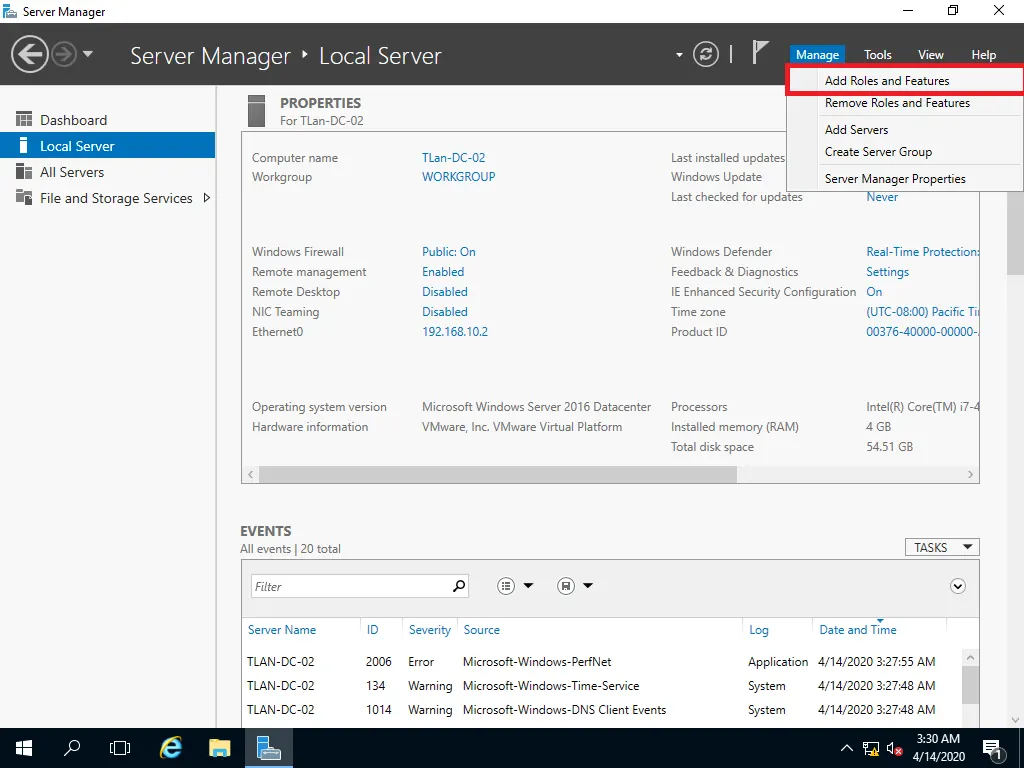Open the Tools menu
Viewport: 1024px width, 768px height.
(878, 55)
